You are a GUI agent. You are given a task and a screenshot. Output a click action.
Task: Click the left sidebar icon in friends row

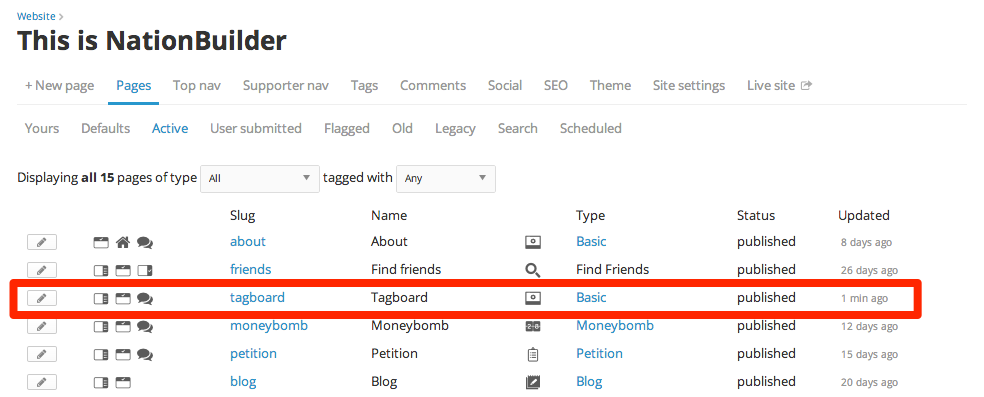tap(100, 270)
